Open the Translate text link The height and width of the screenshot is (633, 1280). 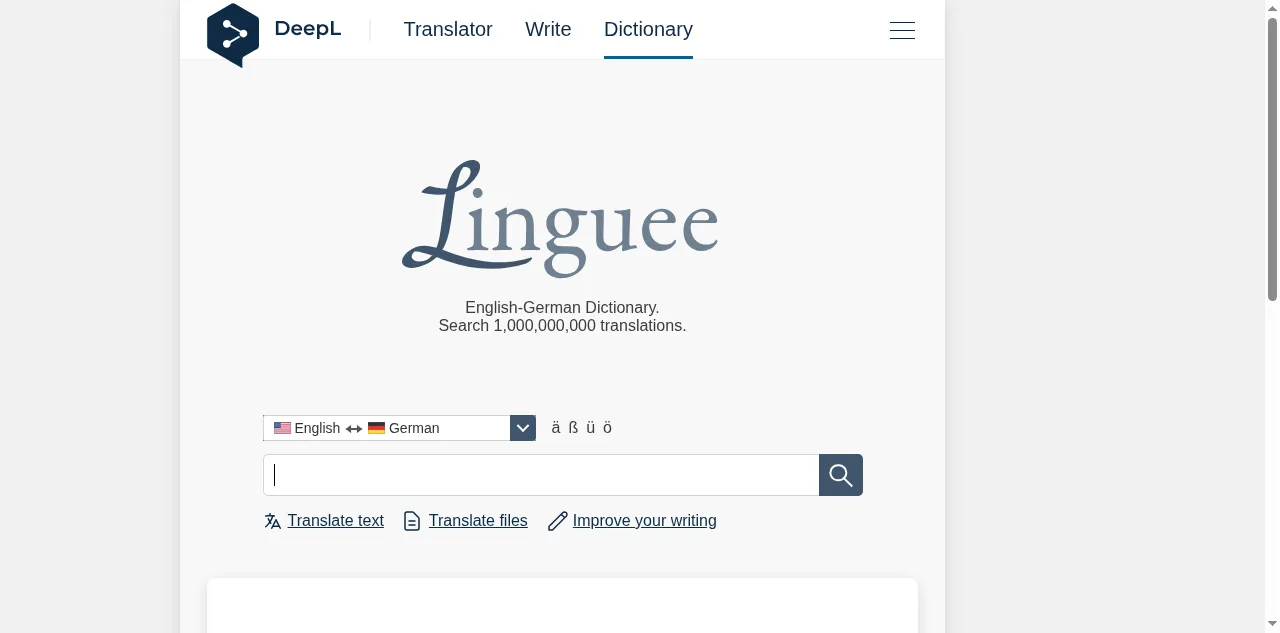tap(335, 521)
